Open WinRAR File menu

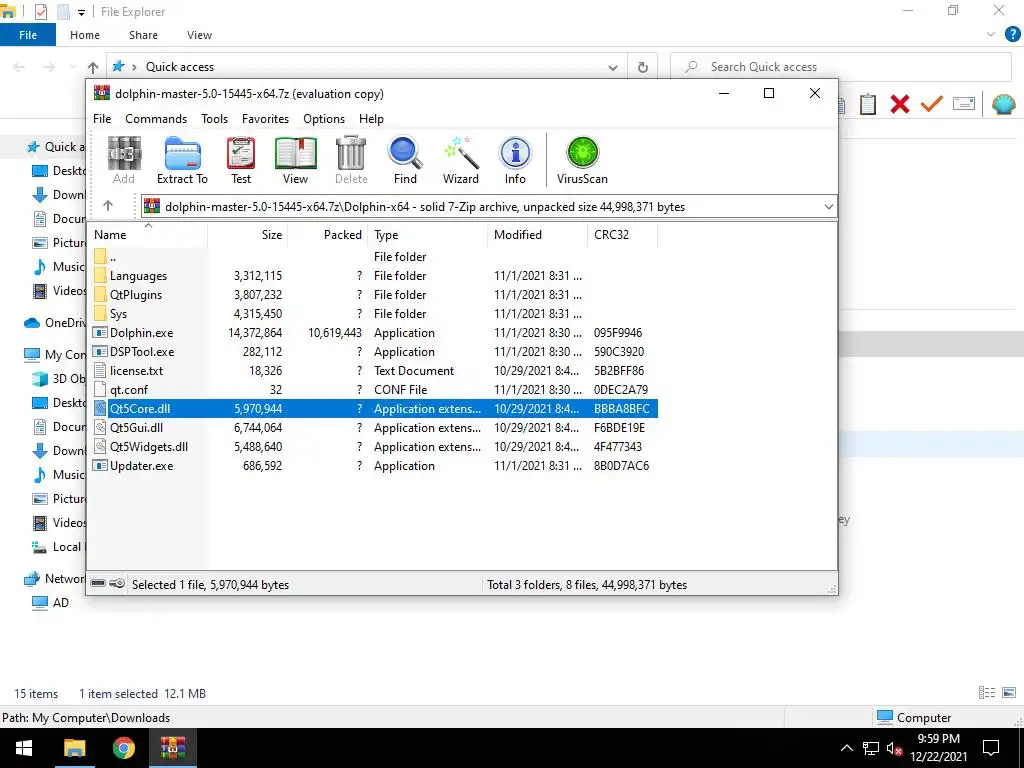click(x=102, y=119)
